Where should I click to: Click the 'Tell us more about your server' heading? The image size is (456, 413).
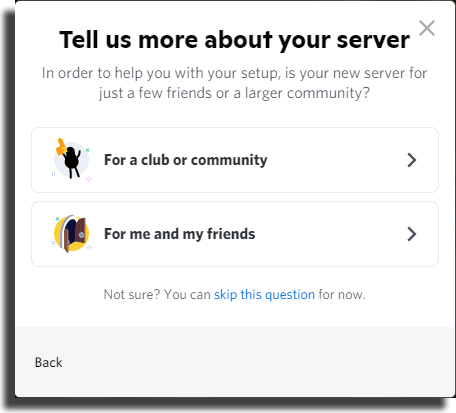click(235, 40)
